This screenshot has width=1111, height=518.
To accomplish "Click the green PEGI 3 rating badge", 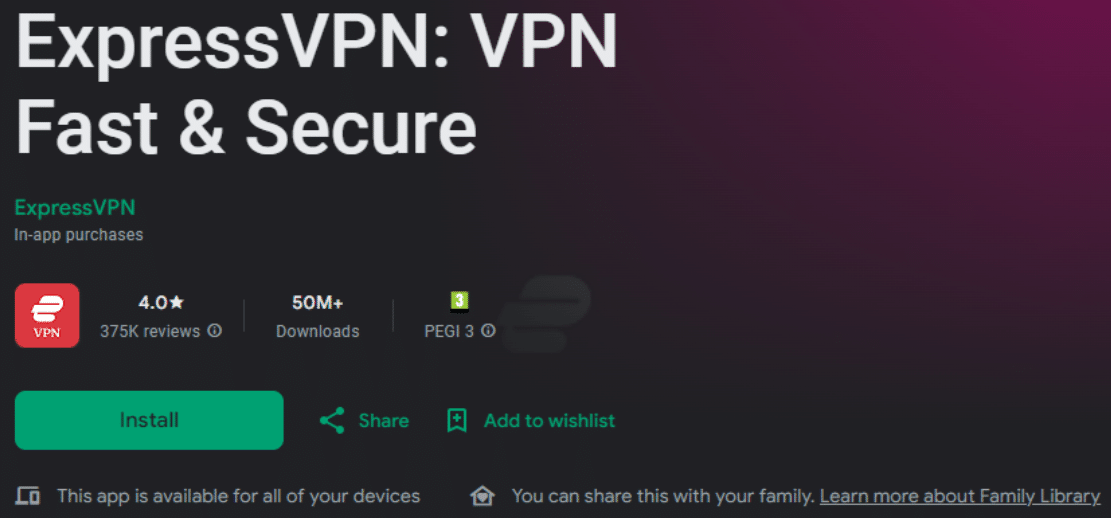I will [x=459, y=300].
